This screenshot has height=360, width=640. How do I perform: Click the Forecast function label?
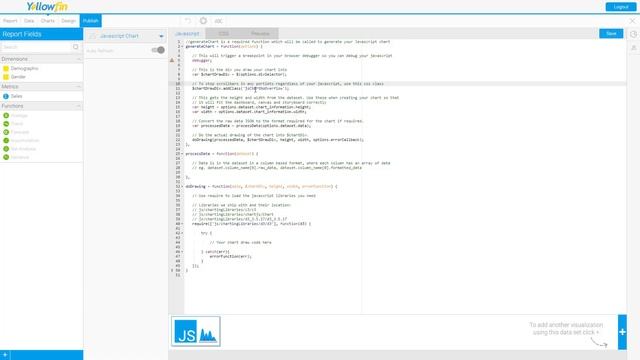tap(20, 132)
